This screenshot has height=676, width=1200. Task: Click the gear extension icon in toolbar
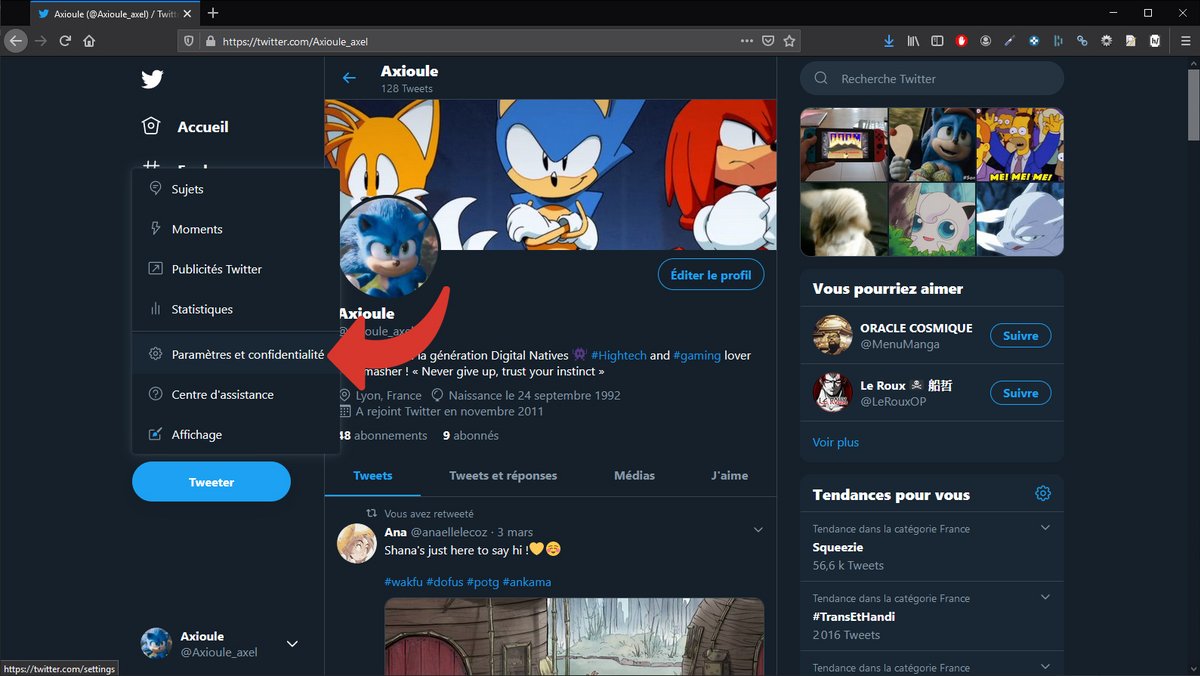1107,41
